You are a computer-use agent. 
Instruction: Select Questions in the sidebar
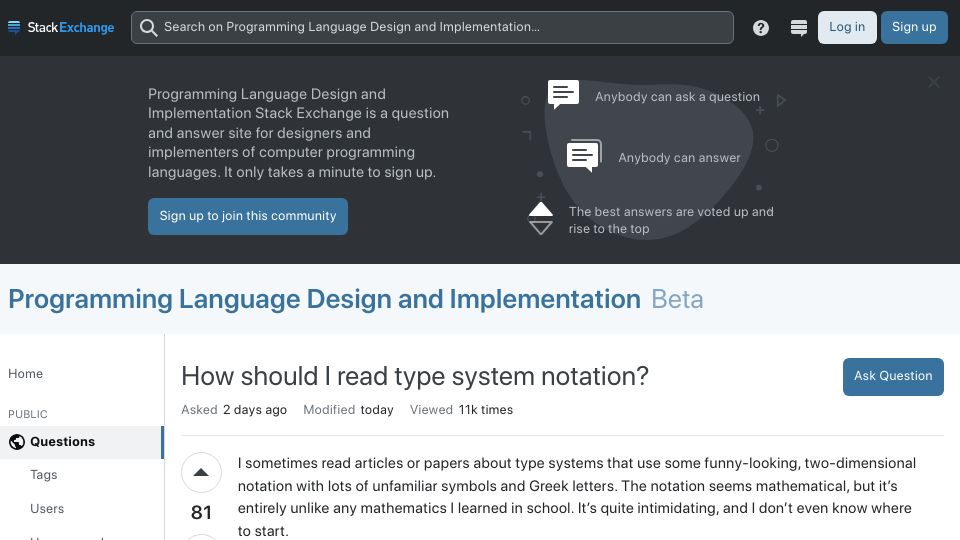pos(81,442)
